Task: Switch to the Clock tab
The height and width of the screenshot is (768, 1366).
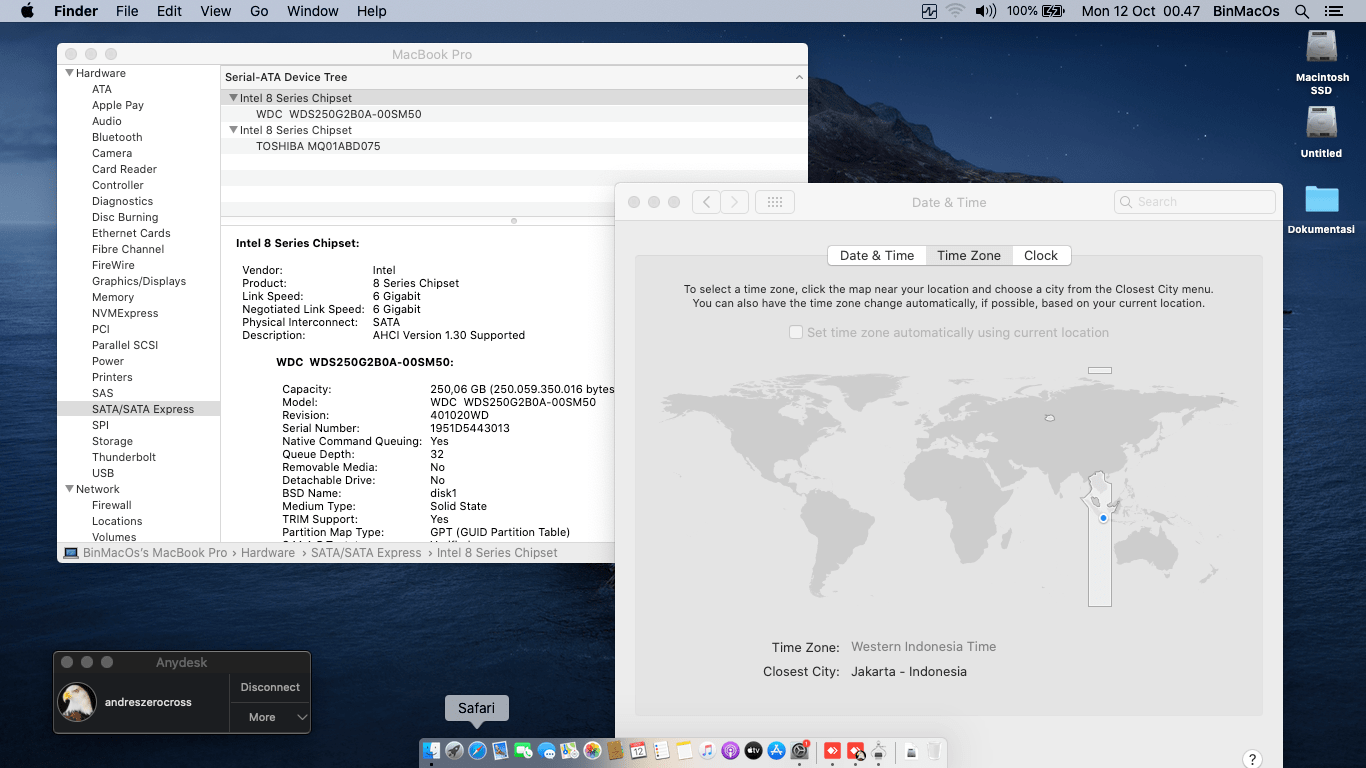Action: point(1041,255)
